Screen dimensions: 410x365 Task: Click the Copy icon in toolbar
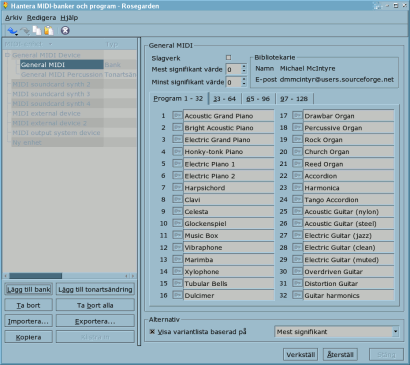click(37, 31)
